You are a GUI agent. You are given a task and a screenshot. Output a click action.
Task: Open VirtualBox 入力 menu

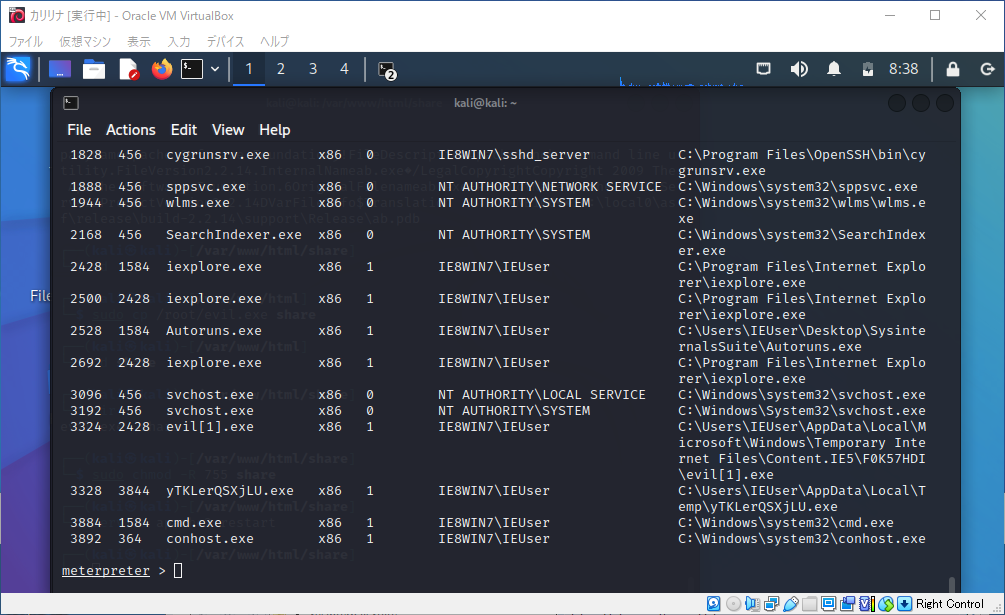[x=179, y=42]
